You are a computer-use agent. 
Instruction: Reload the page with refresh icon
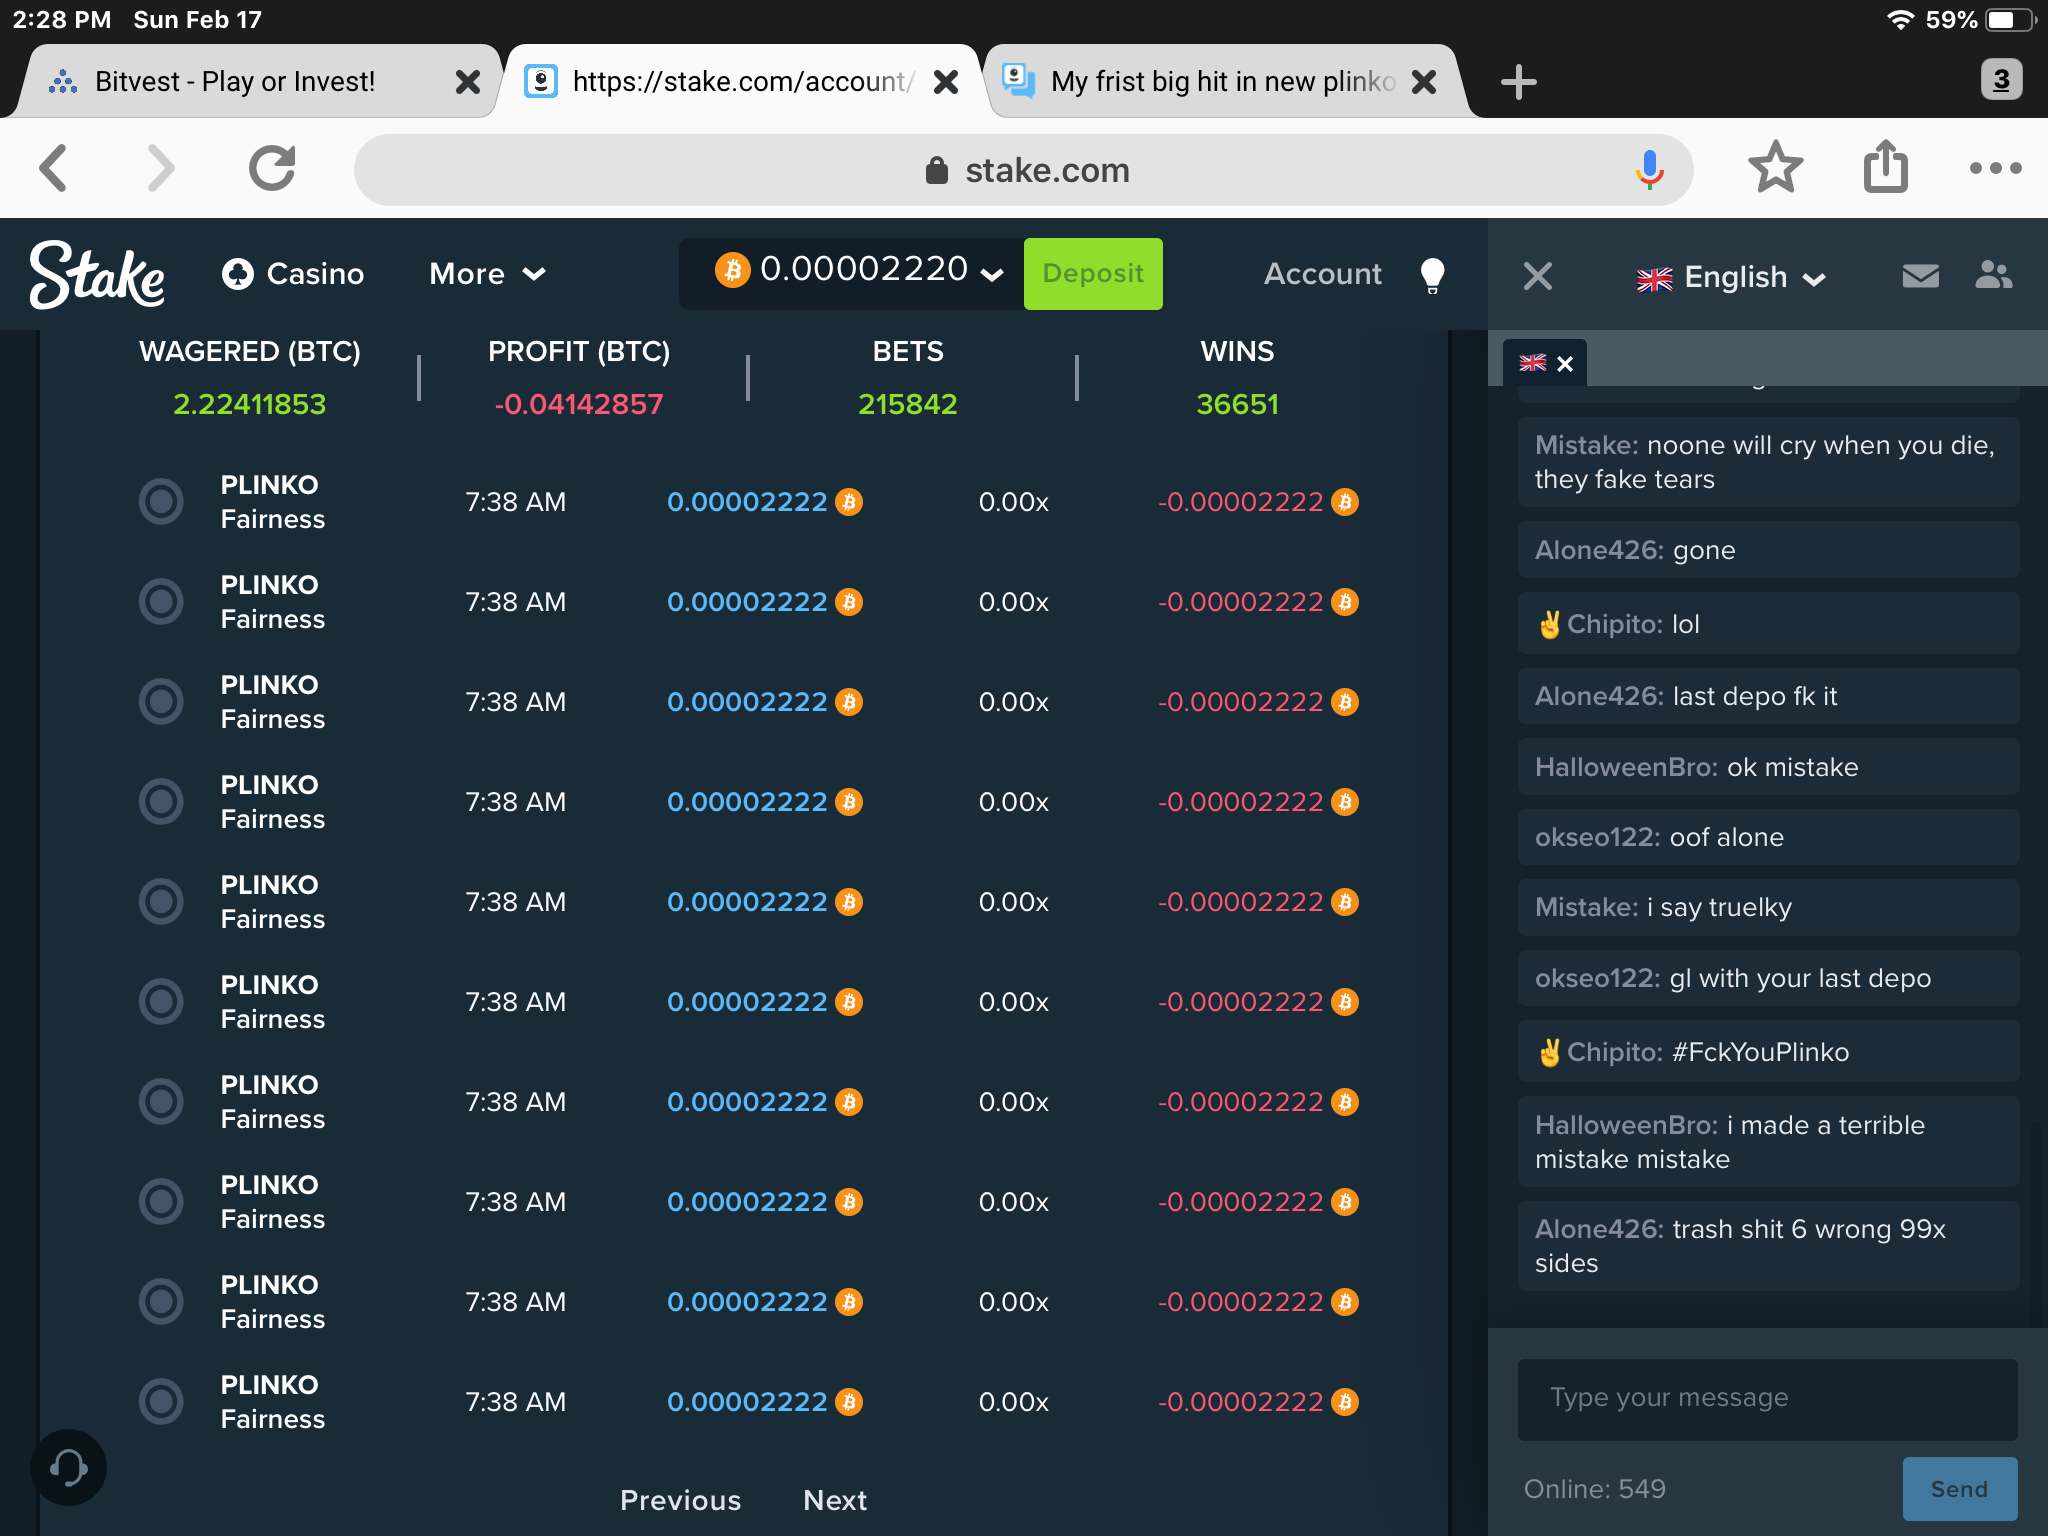[x=272, y=168]
